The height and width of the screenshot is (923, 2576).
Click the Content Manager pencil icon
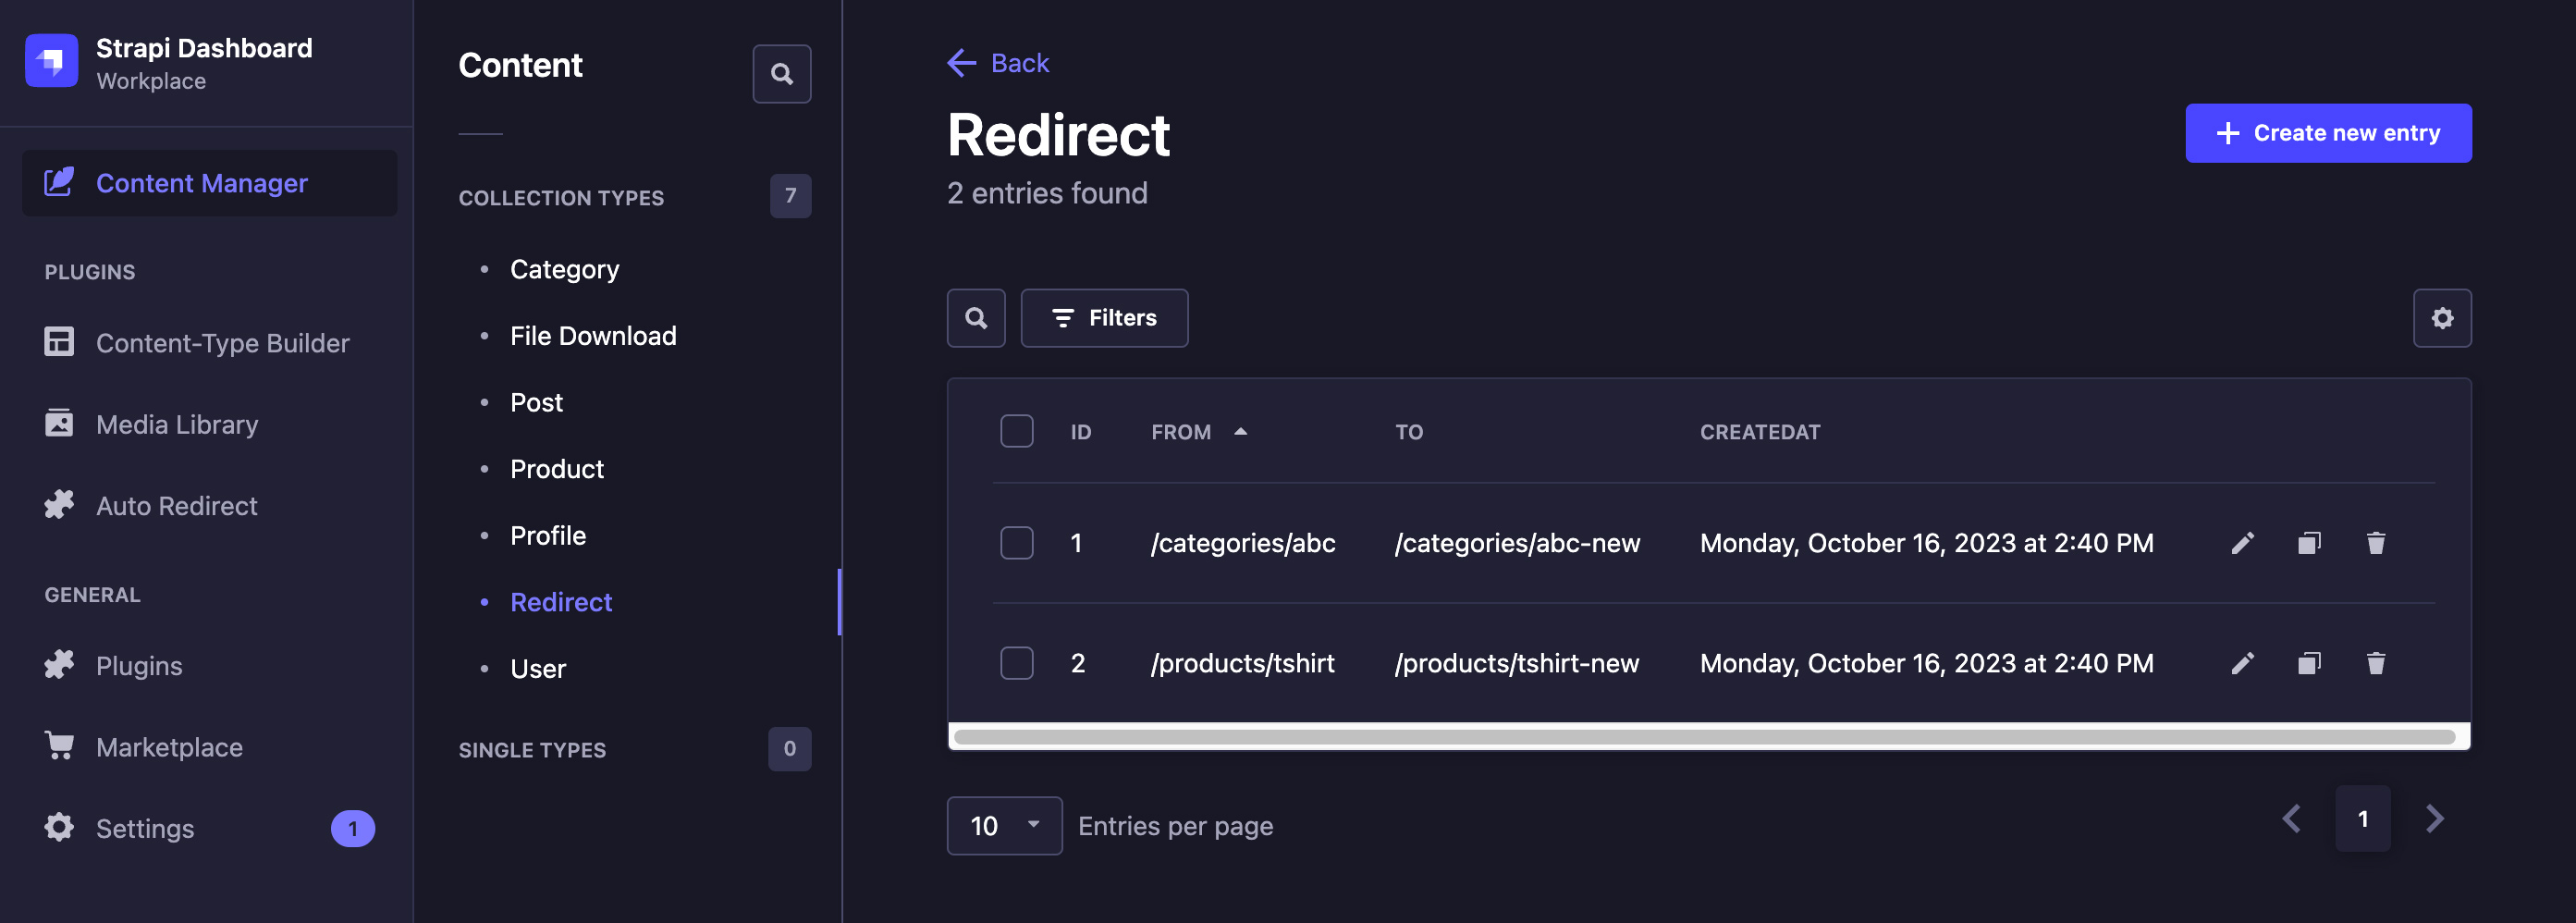(x=59, y=182)
